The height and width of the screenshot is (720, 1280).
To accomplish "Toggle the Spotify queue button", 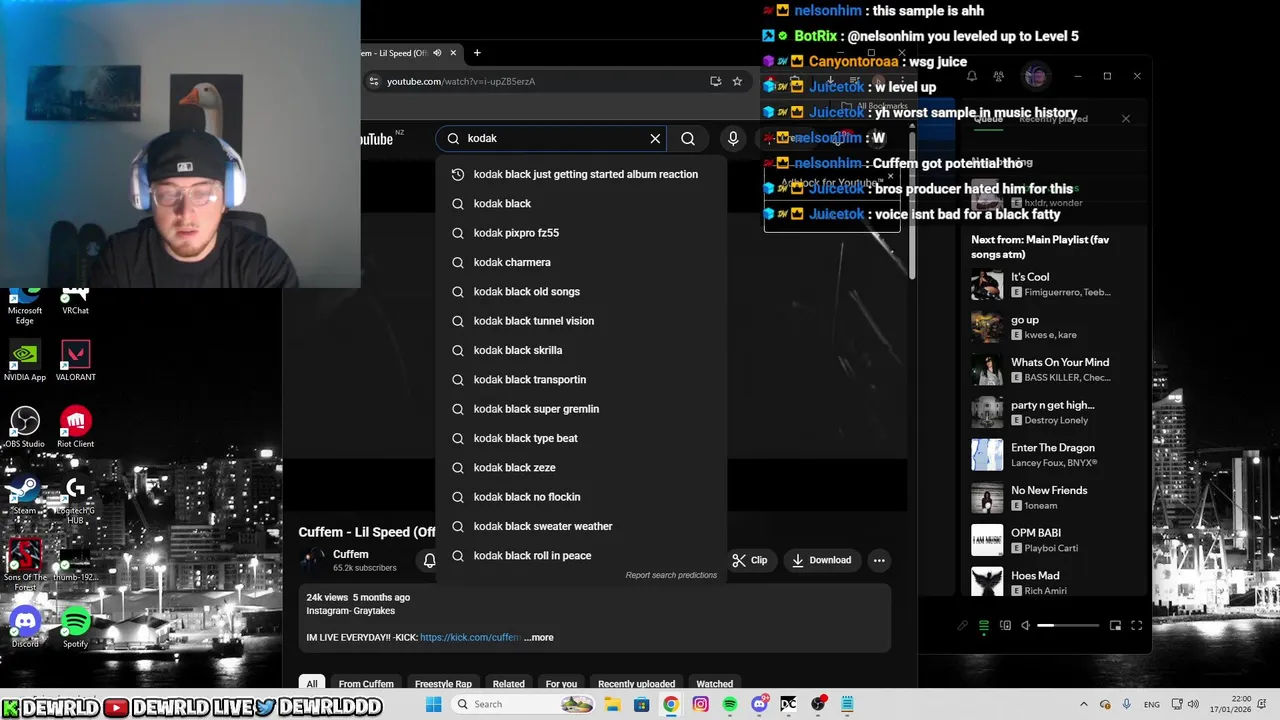I will pos(984,626).
